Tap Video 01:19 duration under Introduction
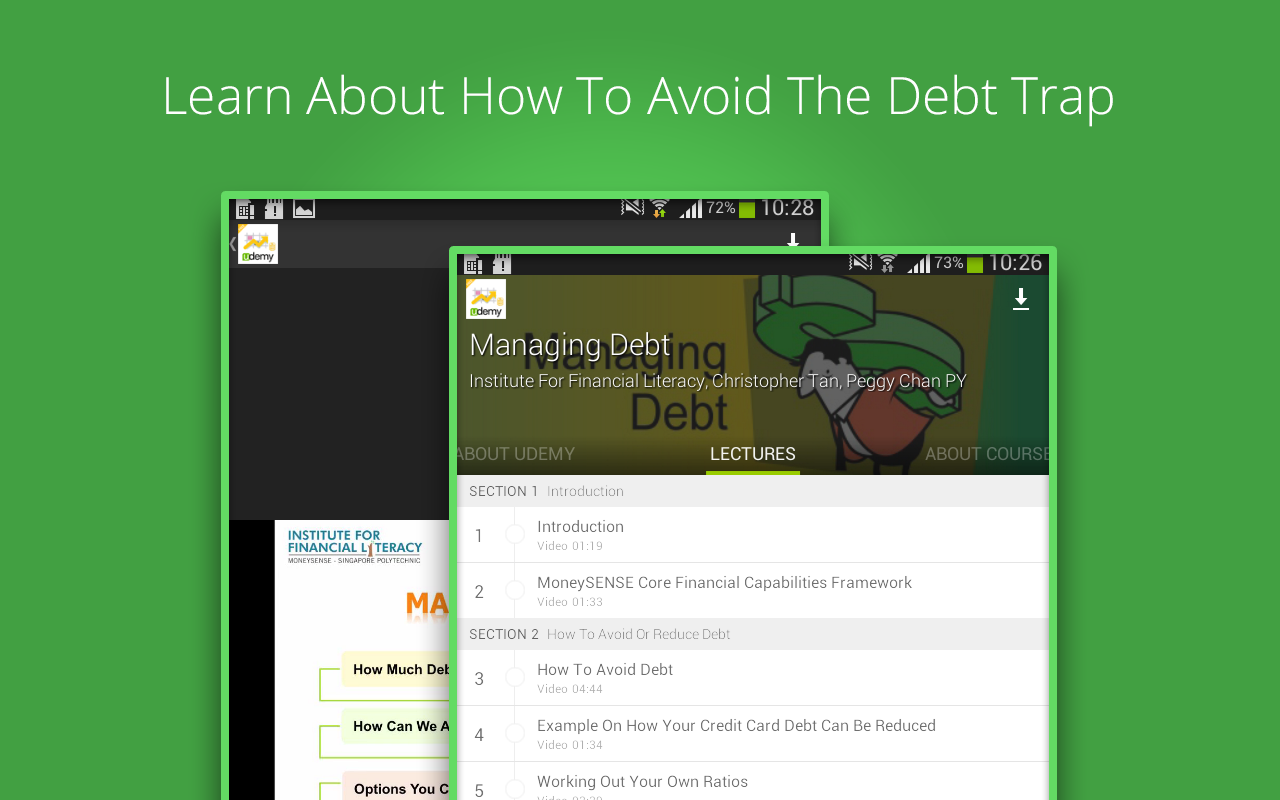The image size is (1280, 800). [570, 546]
